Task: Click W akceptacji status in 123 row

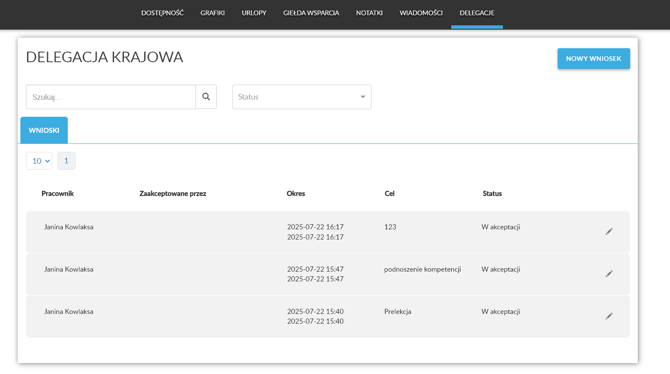Action: coord(501,227)
